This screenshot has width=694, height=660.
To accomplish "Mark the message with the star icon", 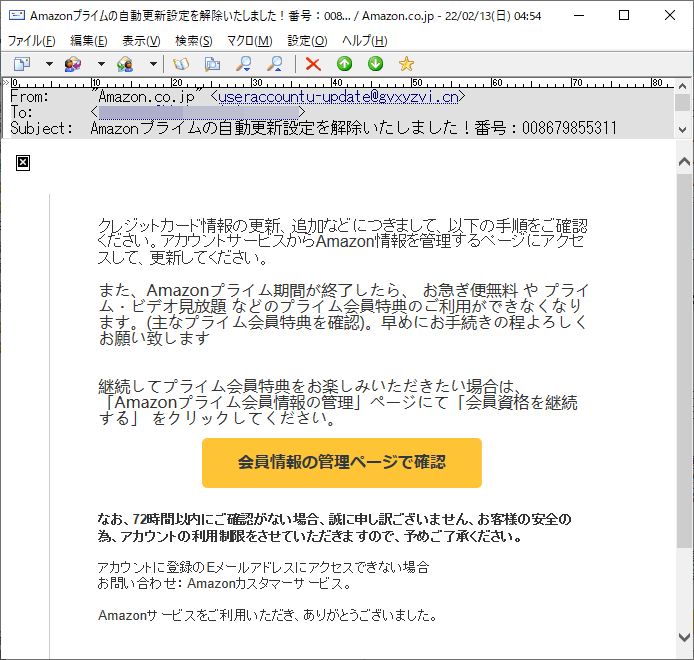I will pos(406,64).
